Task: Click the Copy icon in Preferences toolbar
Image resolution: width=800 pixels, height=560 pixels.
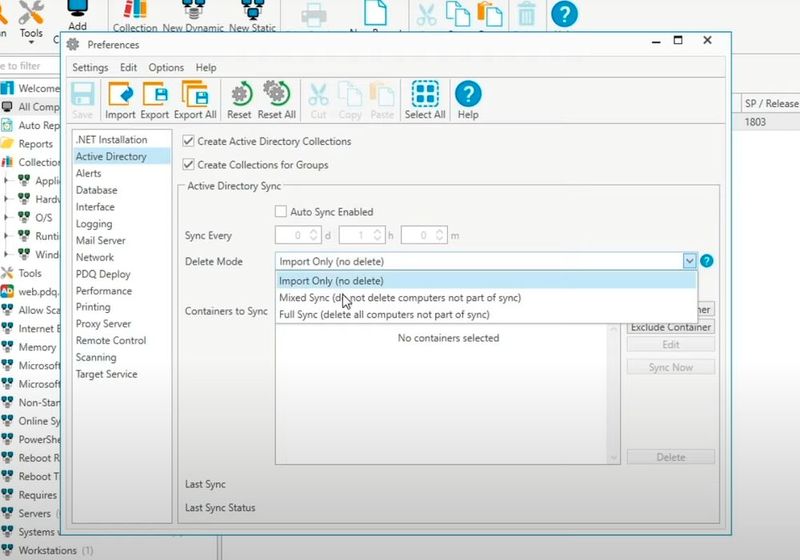Action: click(350, 95)
